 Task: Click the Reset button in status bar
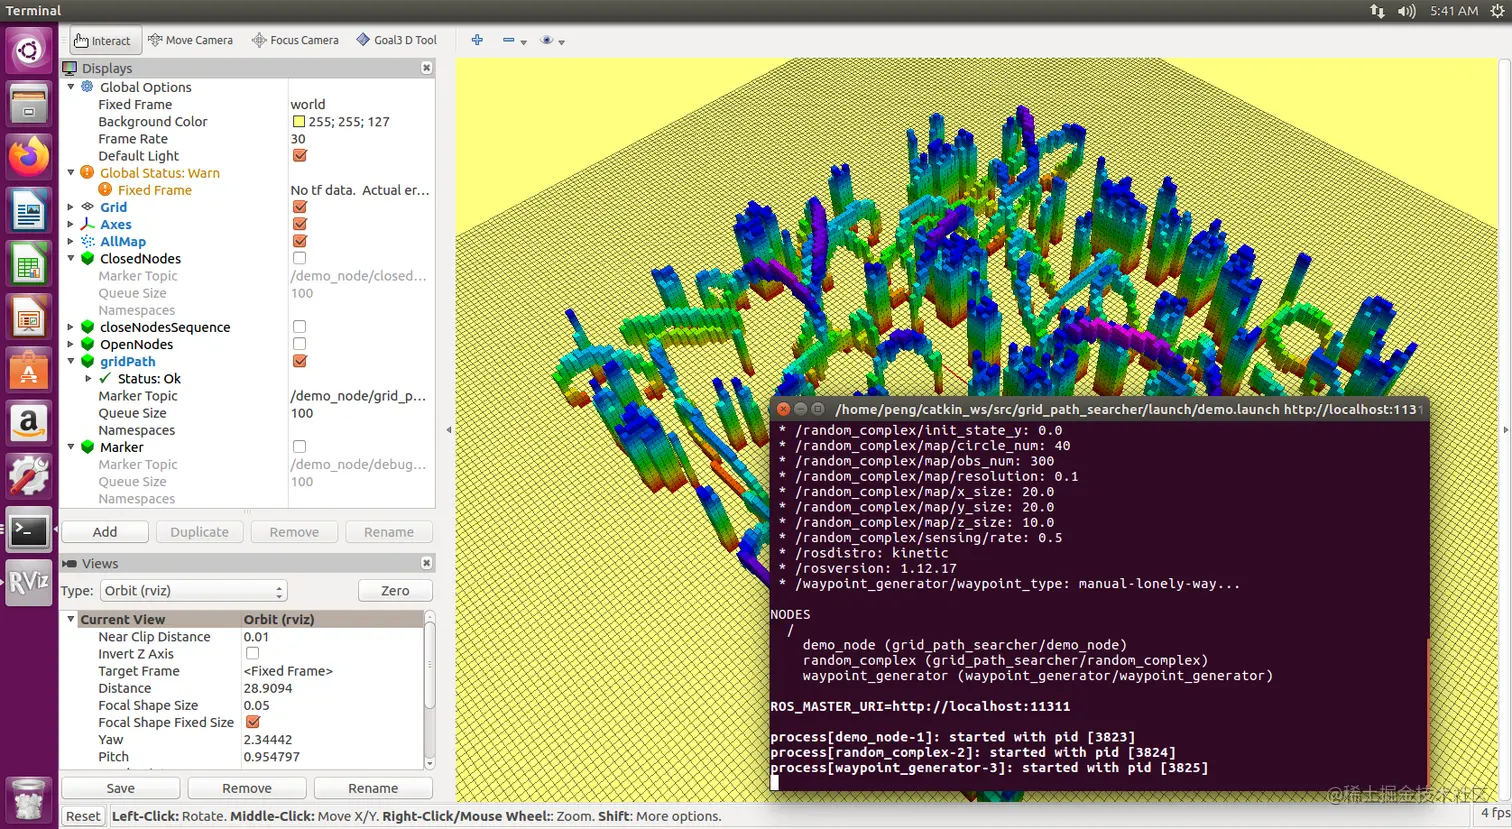[x=83, y=816]
